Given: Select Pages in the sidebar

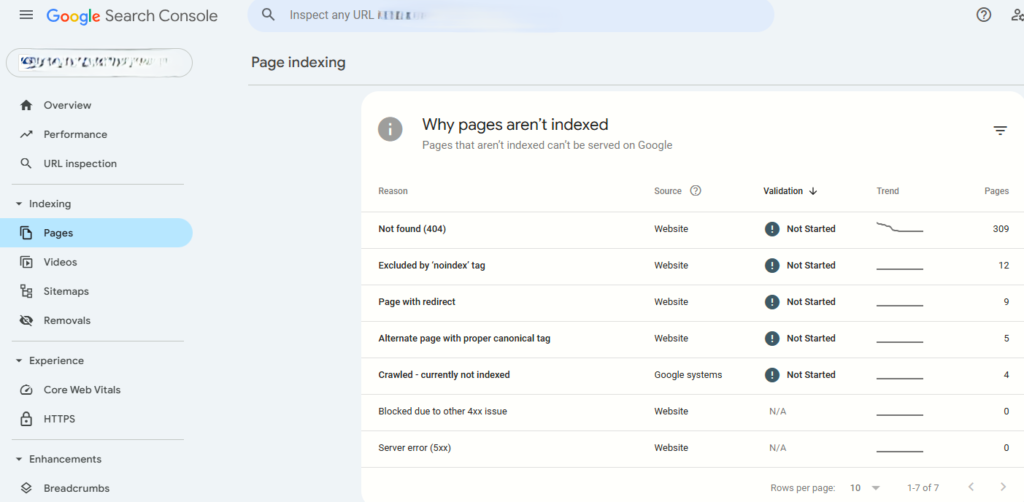Looking at the screenshot, I should pos(97,232).
